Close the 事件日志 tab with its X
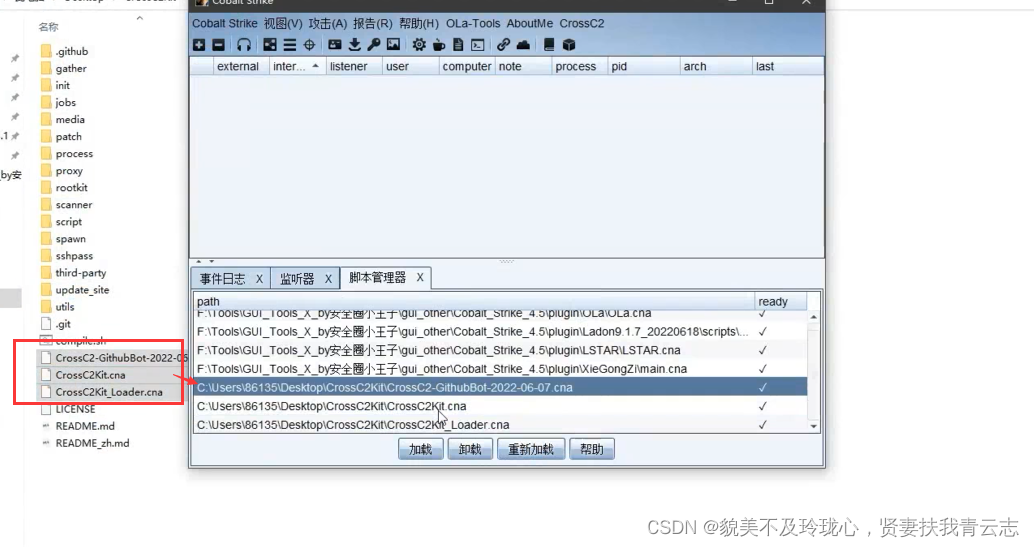1034x547 pixels. point(259,278)
